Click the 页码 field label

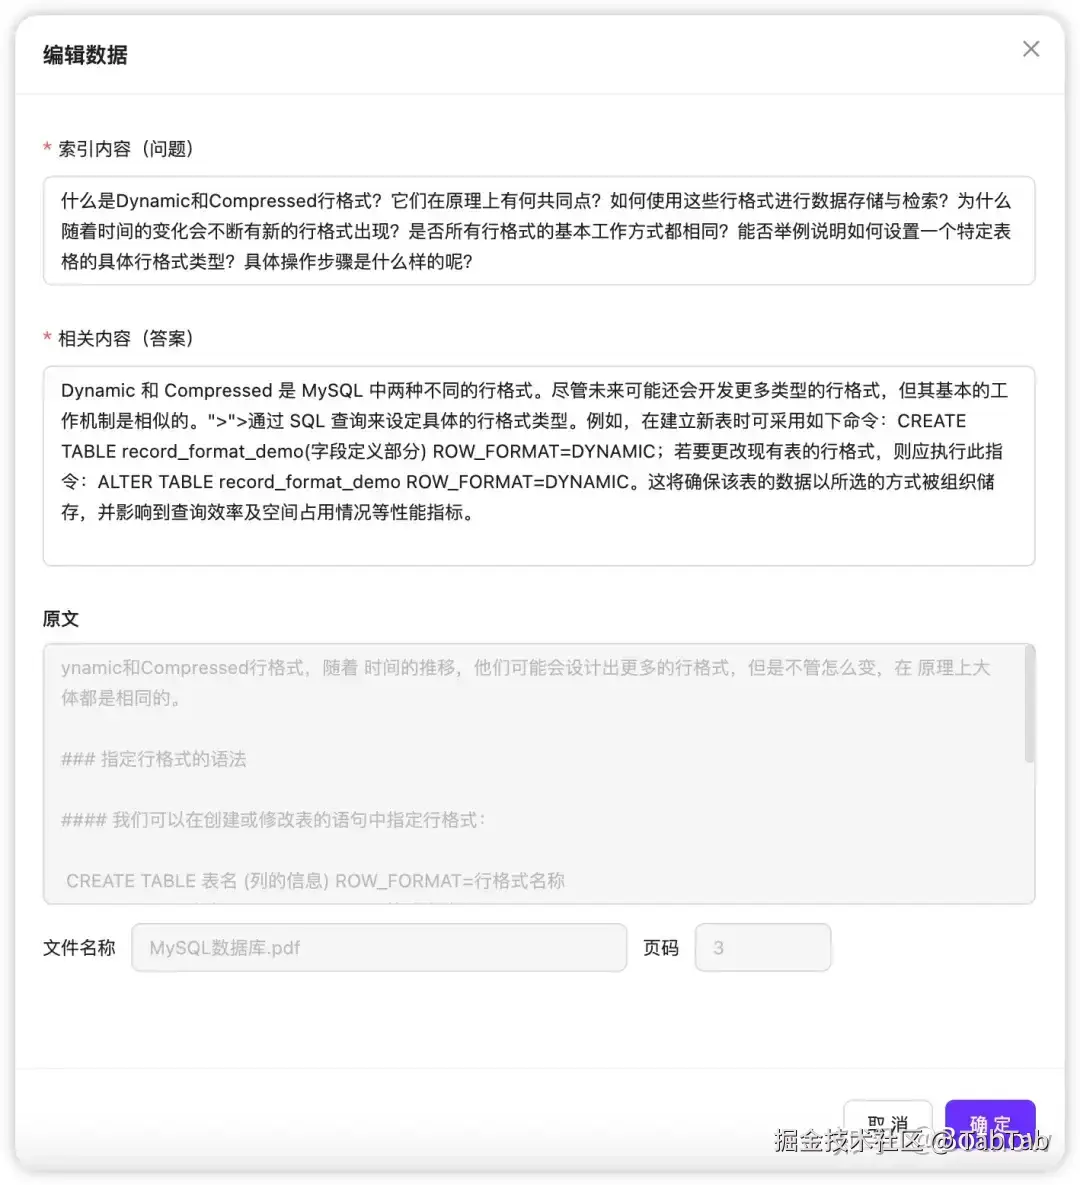click(x=661, y=948)
